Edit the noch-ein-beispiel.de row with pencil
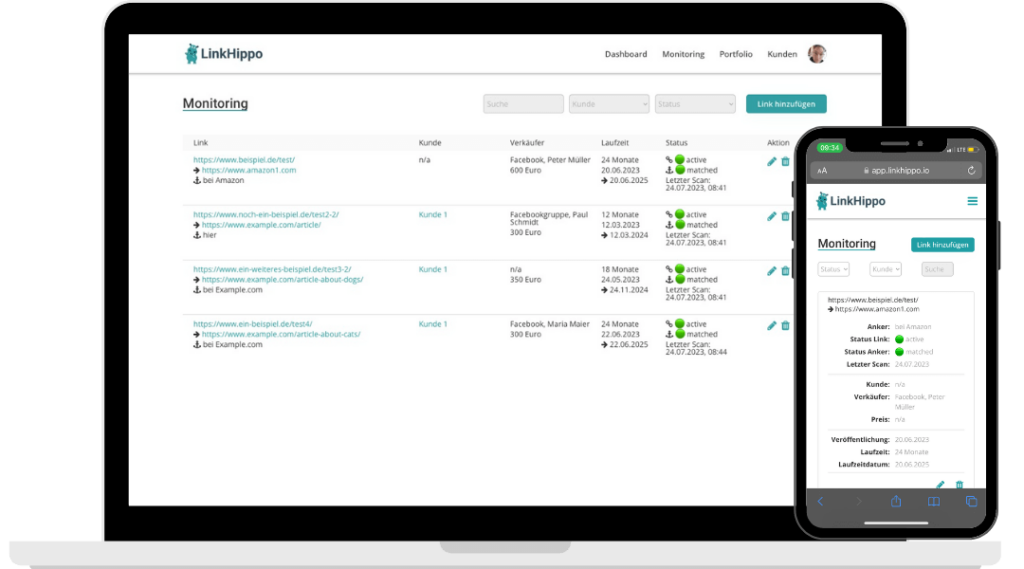Viewport: 1024px width, 569px height. coord(771,216)
